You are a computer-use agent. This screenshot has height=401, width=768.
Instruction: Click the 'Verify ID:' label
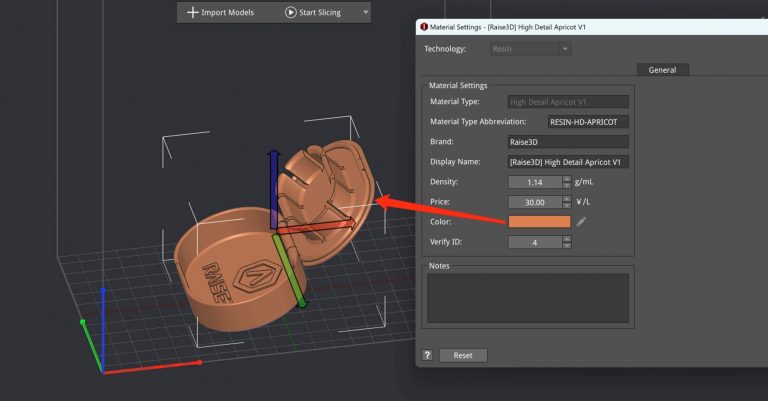[x=446, y=242]
